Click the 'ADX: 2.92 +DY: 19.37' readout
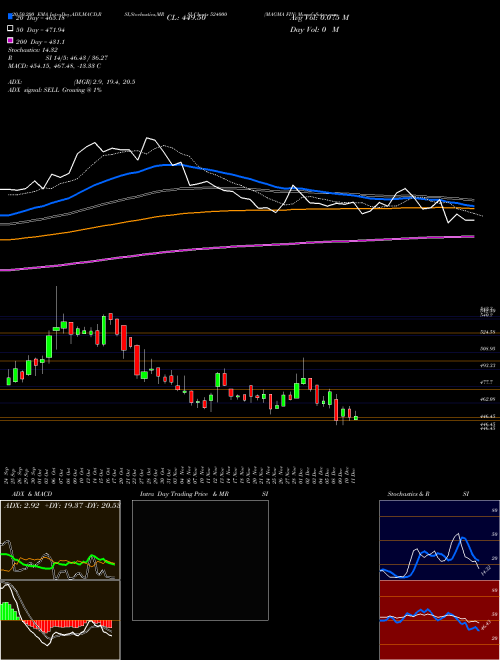The image size is (500, 660). click(61, 505)
